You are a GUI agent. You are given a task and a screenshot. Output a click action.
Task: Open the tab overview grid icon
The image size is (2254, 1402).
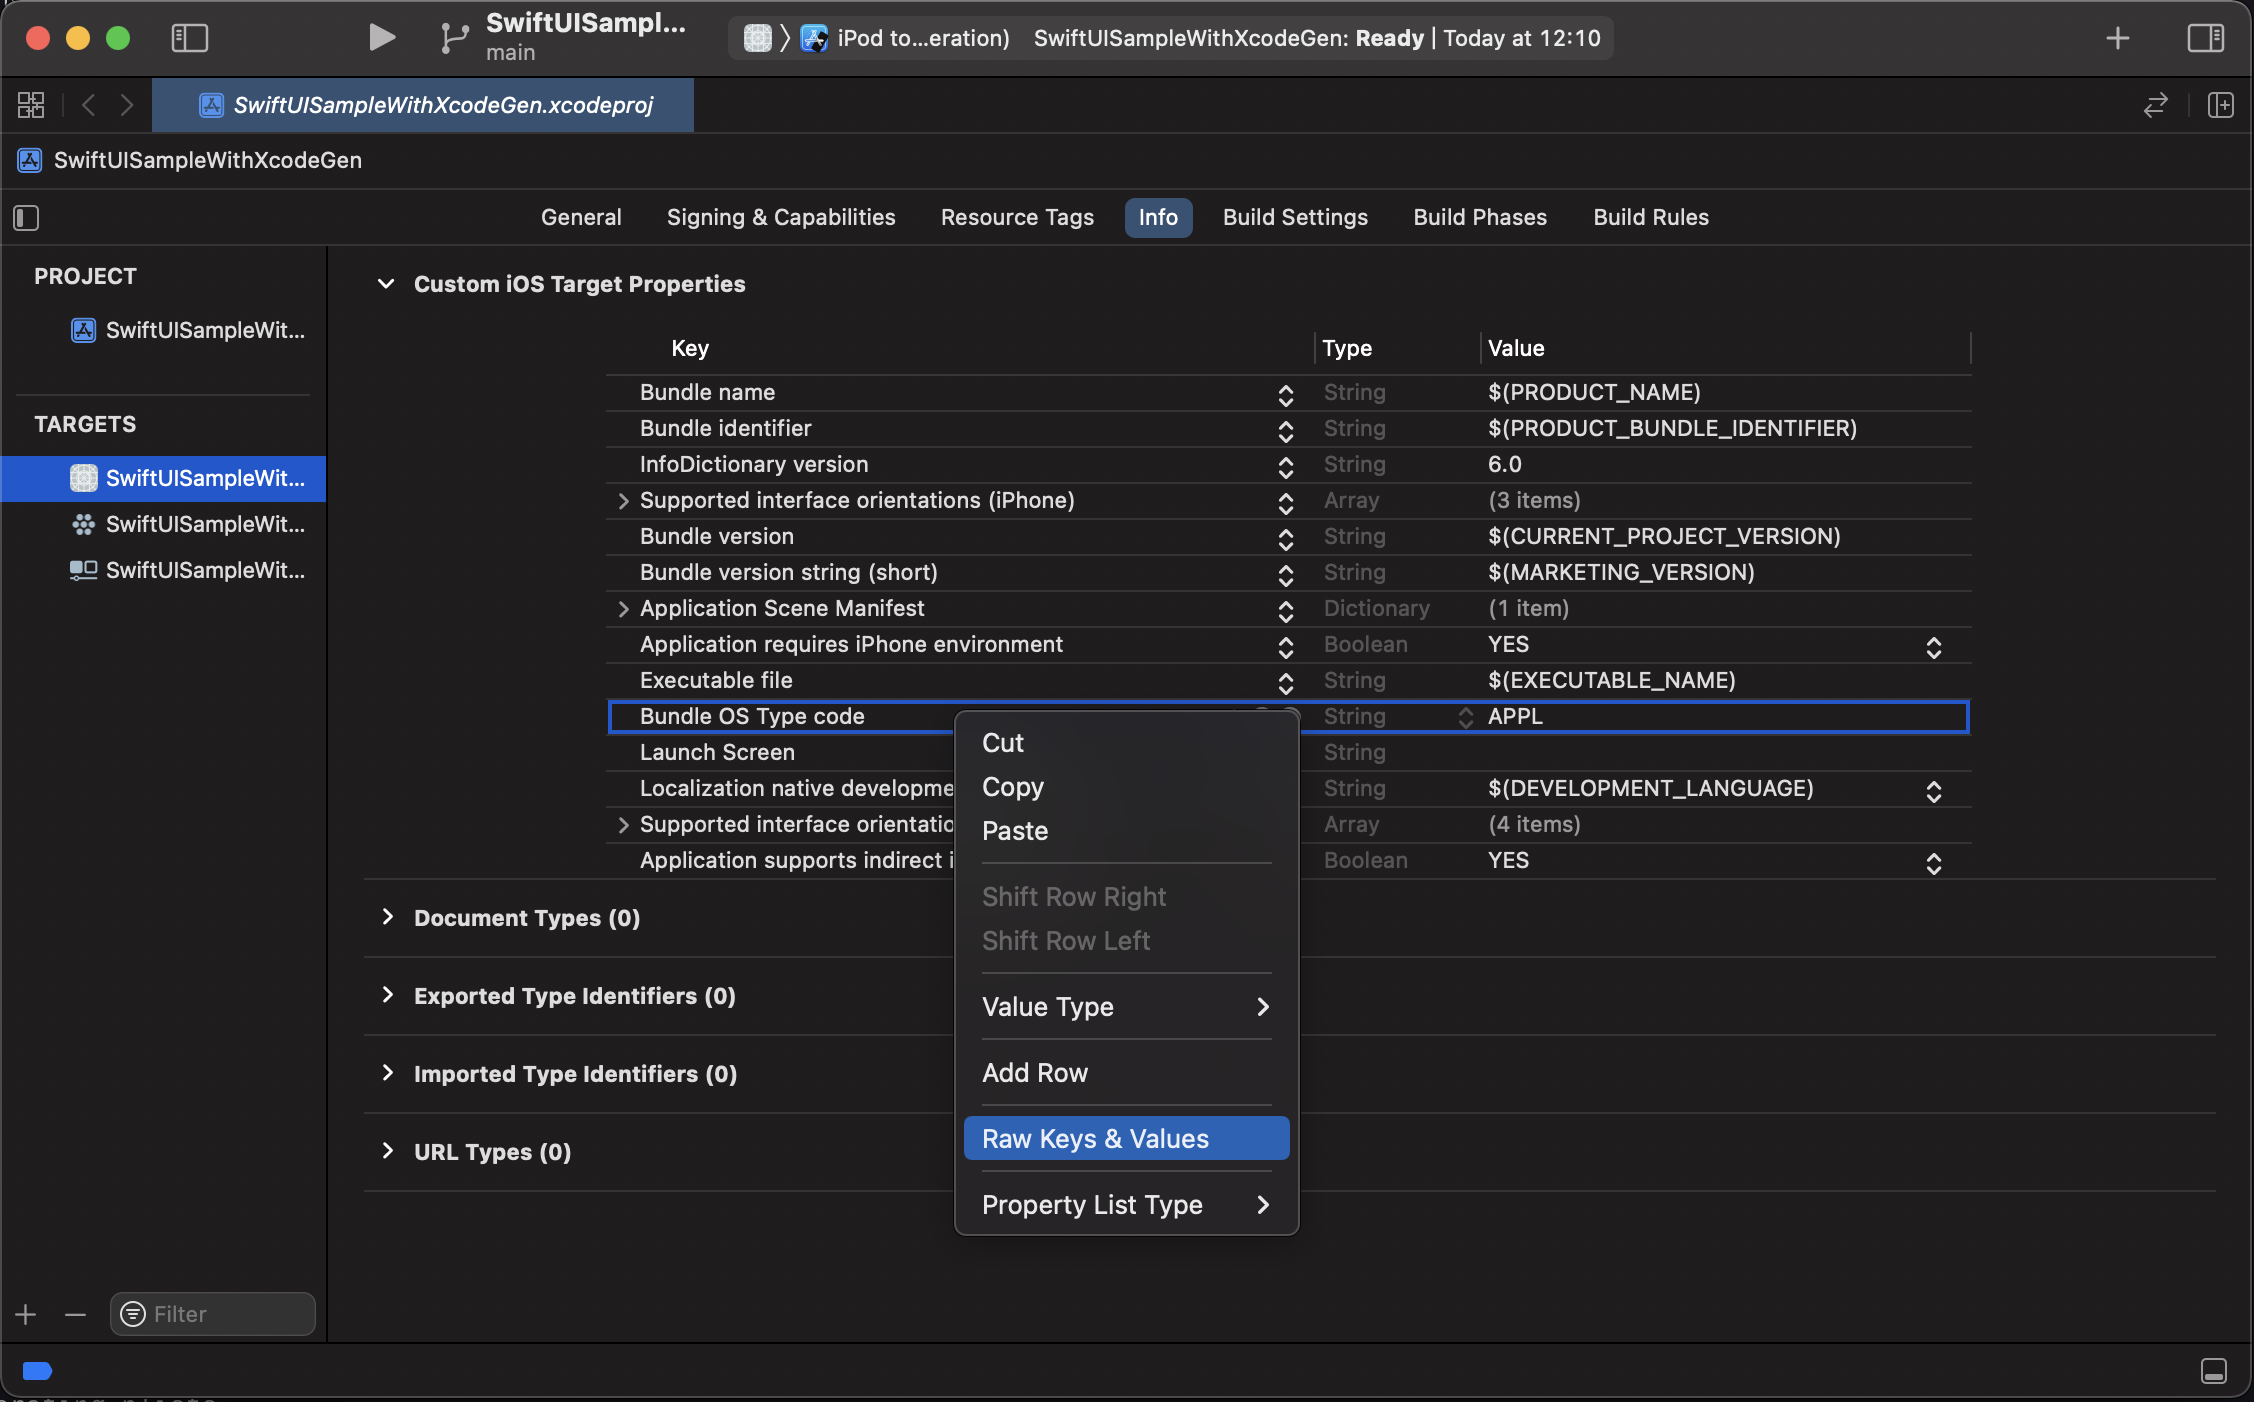pyautogui.click(x=30, y=104)
